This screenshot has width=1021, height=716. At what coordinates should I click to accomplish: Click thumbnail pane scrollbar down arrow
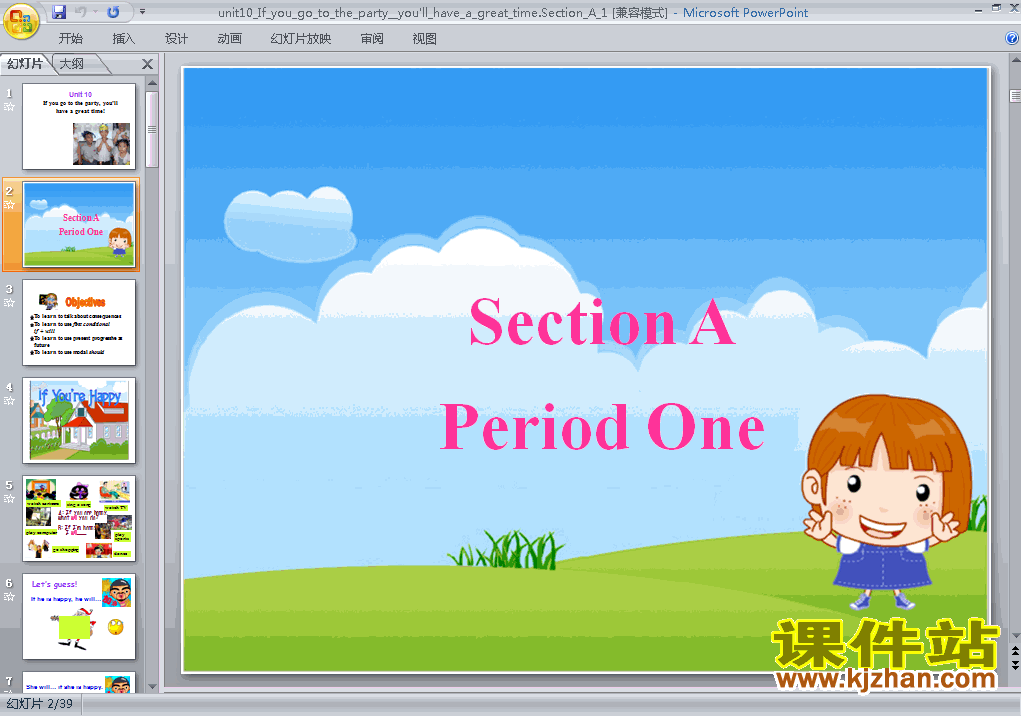pos(152,686)
